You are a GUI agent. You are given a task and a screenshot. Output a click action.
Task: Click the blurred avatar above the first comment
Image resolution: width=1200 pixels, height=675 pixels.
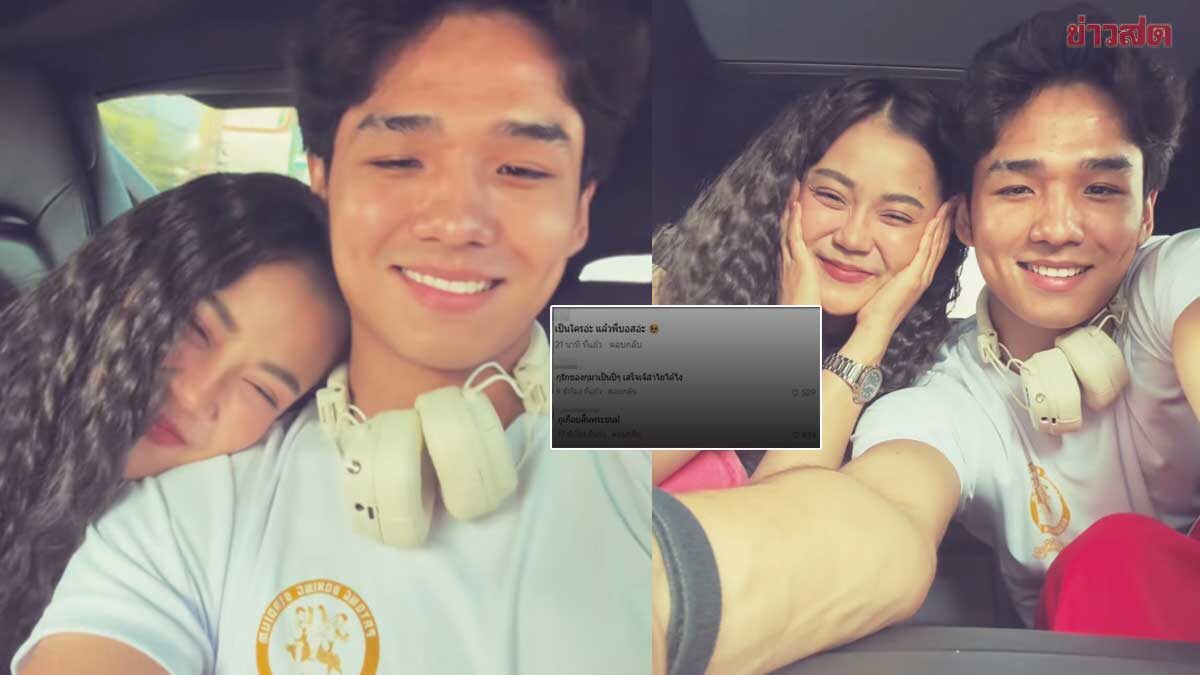click(562, 314)
